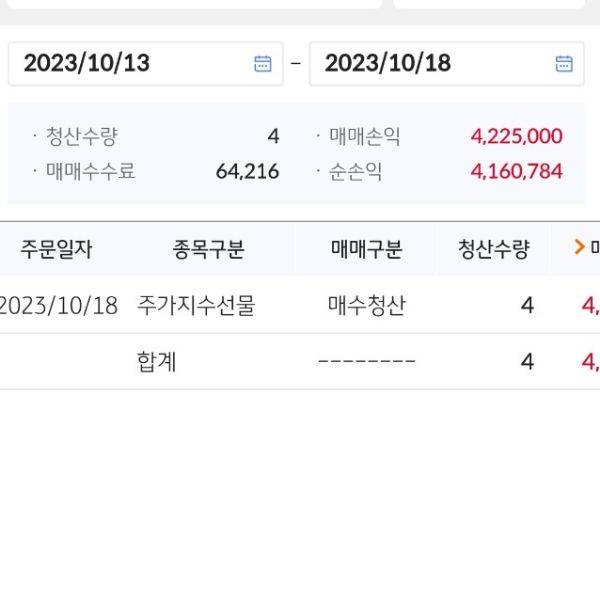Select the 2023/10/18 order date cell
The image size is (600, 600).
click(x=58, y=306)
